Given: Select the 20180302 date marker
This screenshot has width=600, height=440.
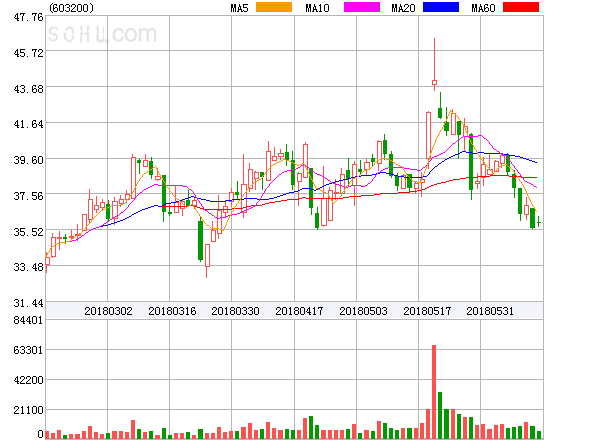Looking at the screenshot, I should pos(108,311).
